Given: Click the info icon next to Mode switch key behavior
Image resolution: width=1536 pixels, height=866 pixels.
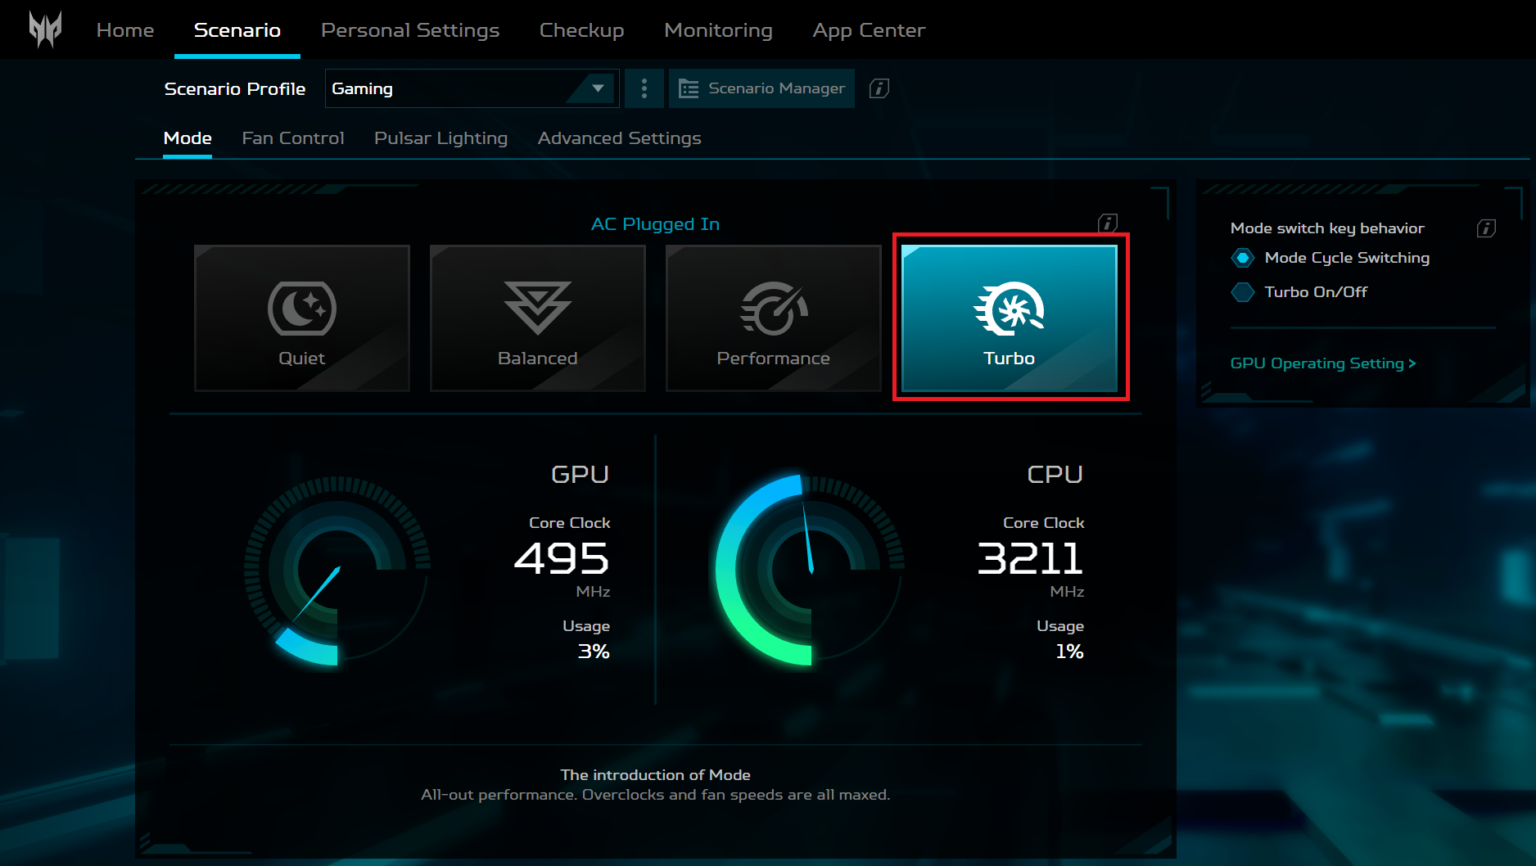Looking at the screenshot, I should 1486,228.
